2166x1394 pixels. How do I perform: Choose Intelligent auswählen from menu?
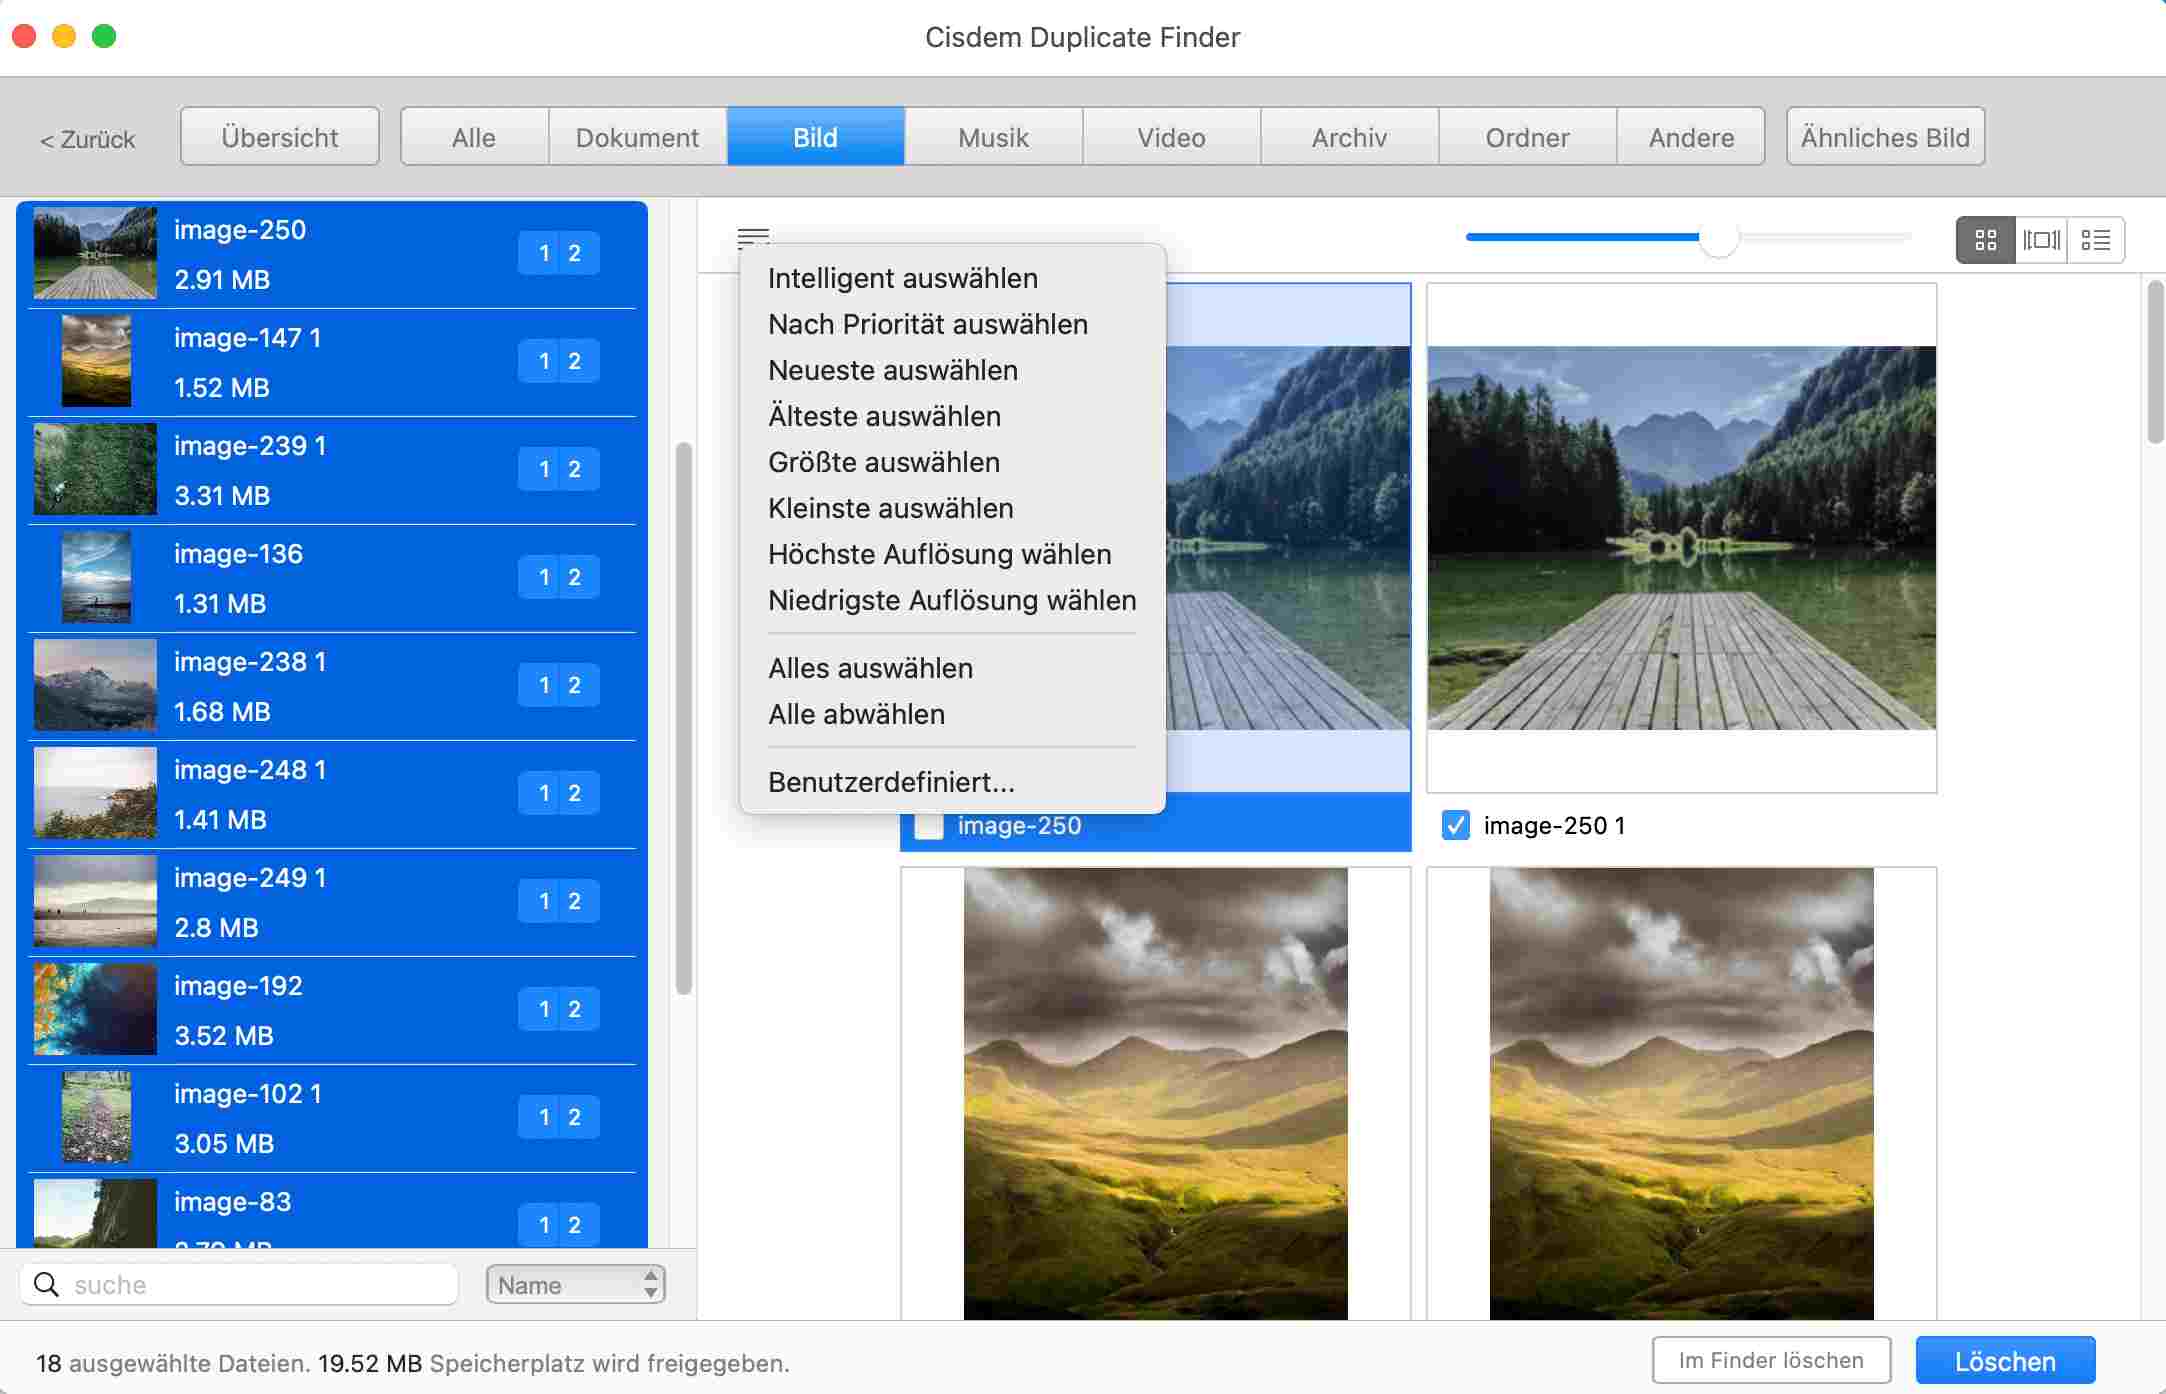click(x=902, y=278)
